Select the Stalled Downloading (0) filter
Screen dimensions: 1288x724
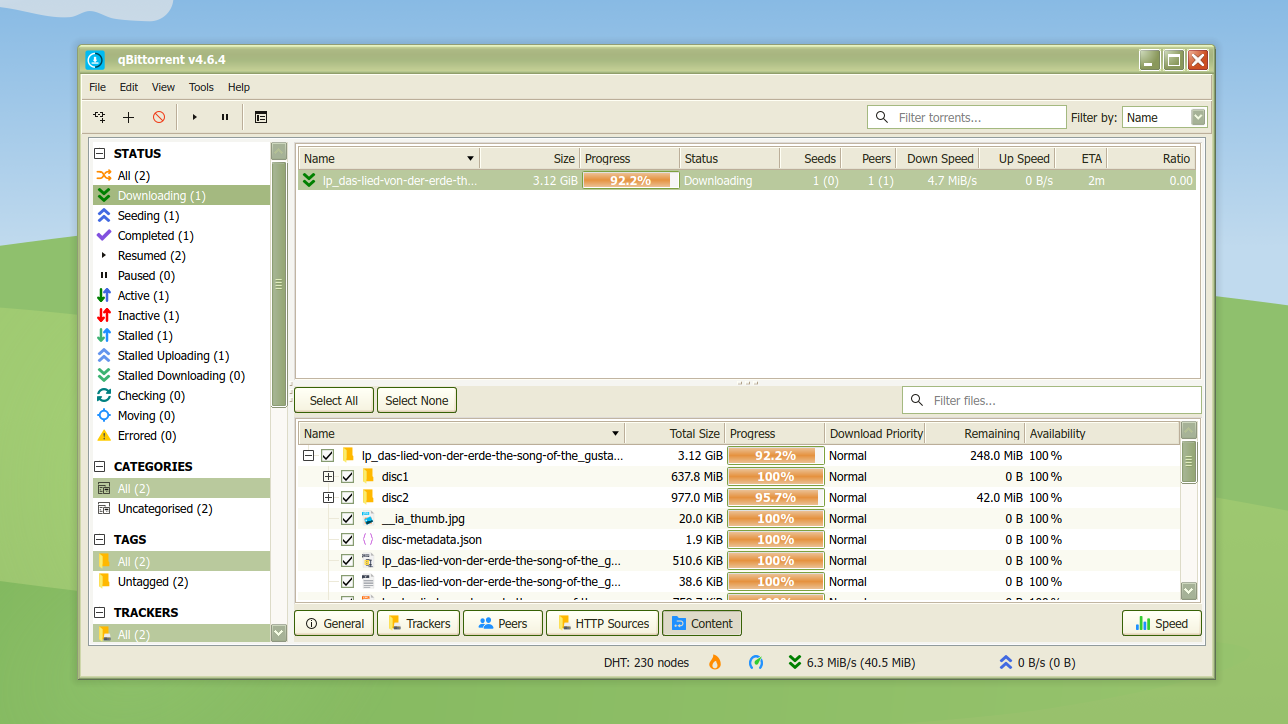(x=181, y=376)
